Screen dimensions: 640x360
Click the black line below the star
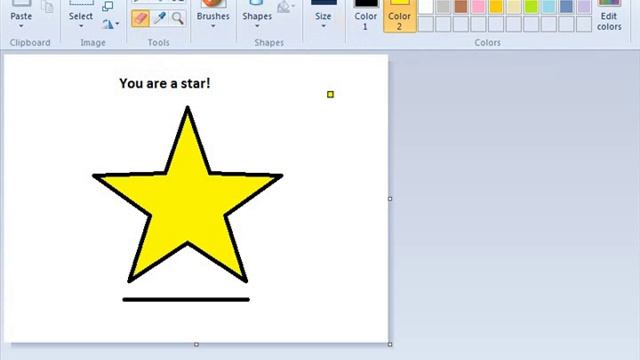tap(186, 300)
